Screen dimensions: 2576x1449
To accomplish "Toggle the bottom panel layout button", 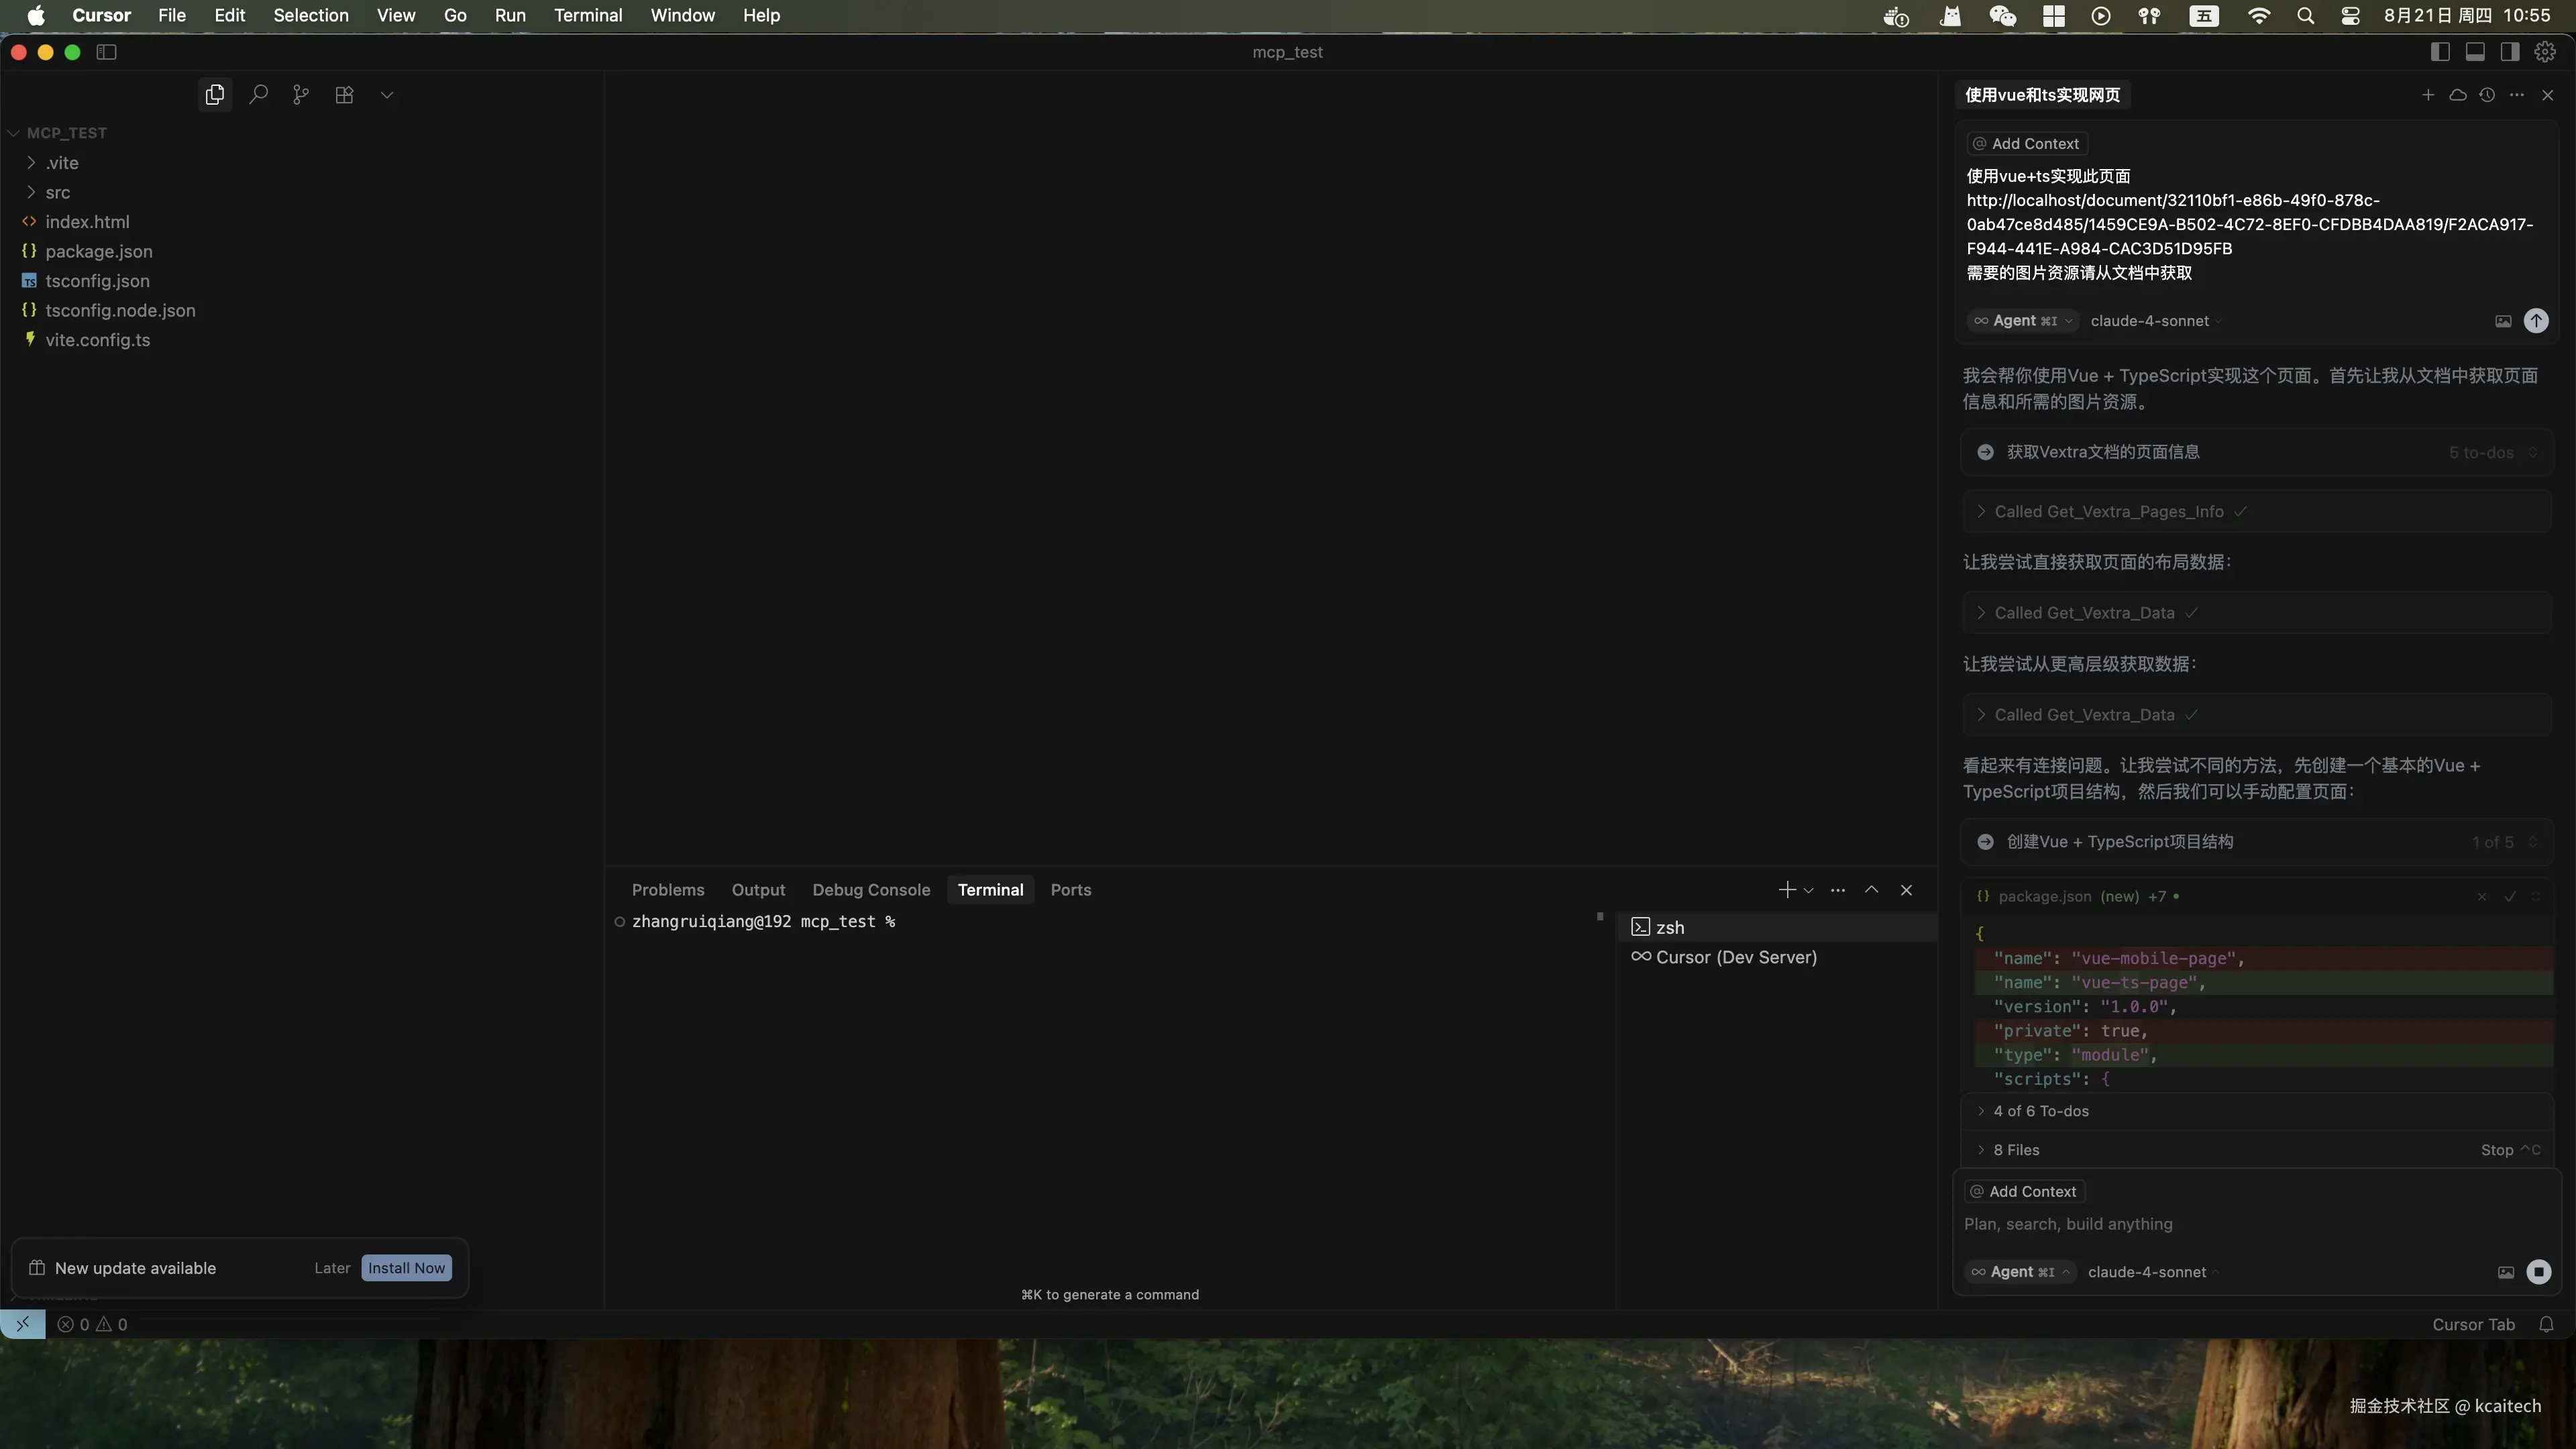I will click(2475, 52).
